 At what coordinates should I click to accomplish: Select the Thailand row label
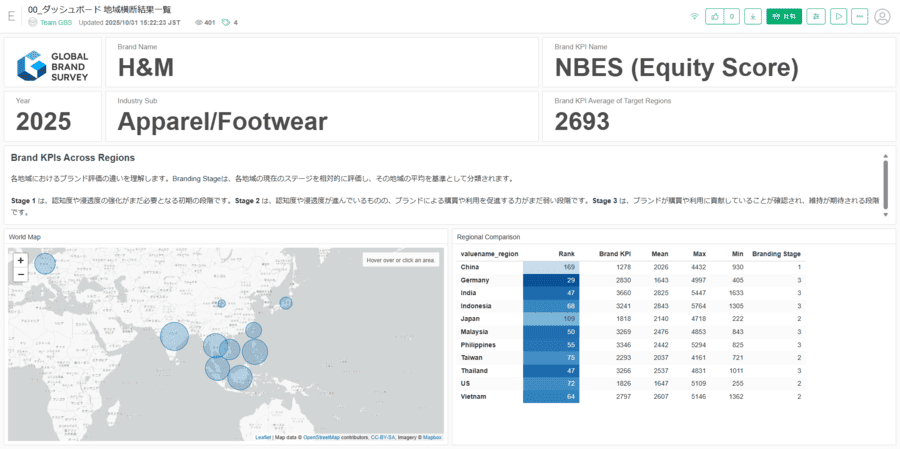pyautogui.click(x=474, y=370)
